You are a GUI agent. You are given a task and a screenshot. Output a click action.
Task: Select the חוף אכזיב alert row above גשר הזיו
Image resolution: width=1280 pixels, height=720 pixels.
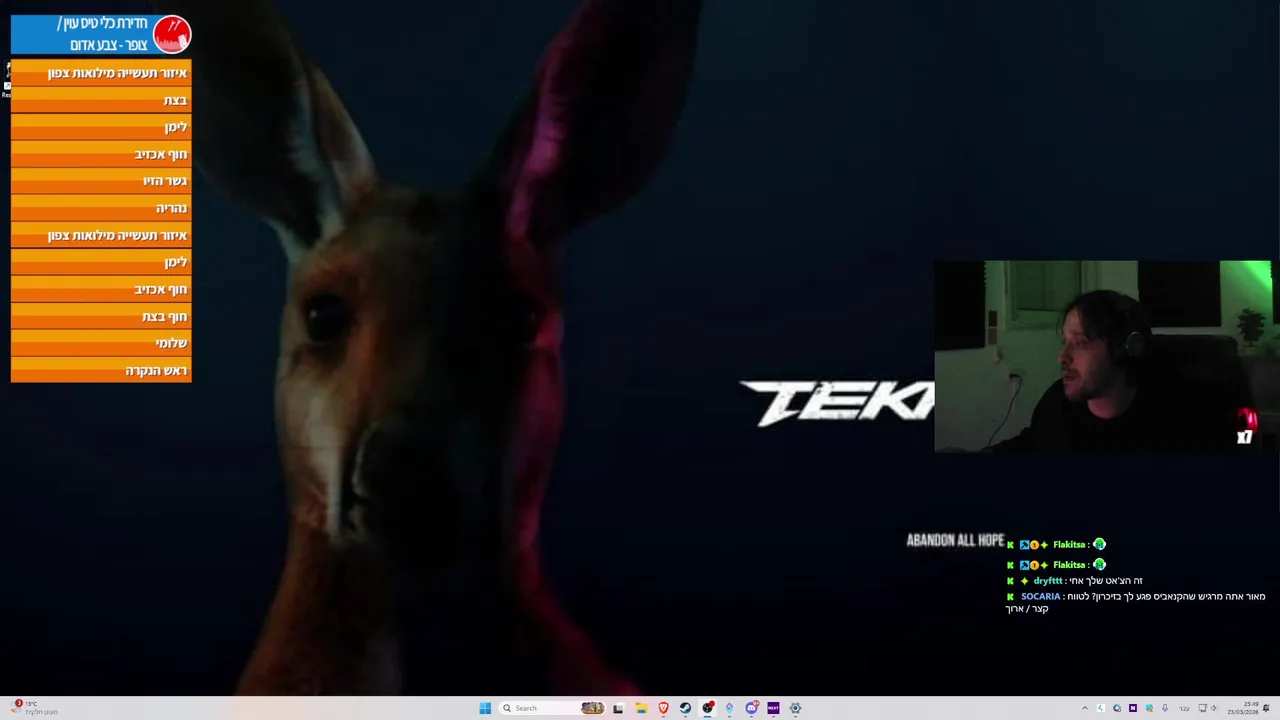101,154
